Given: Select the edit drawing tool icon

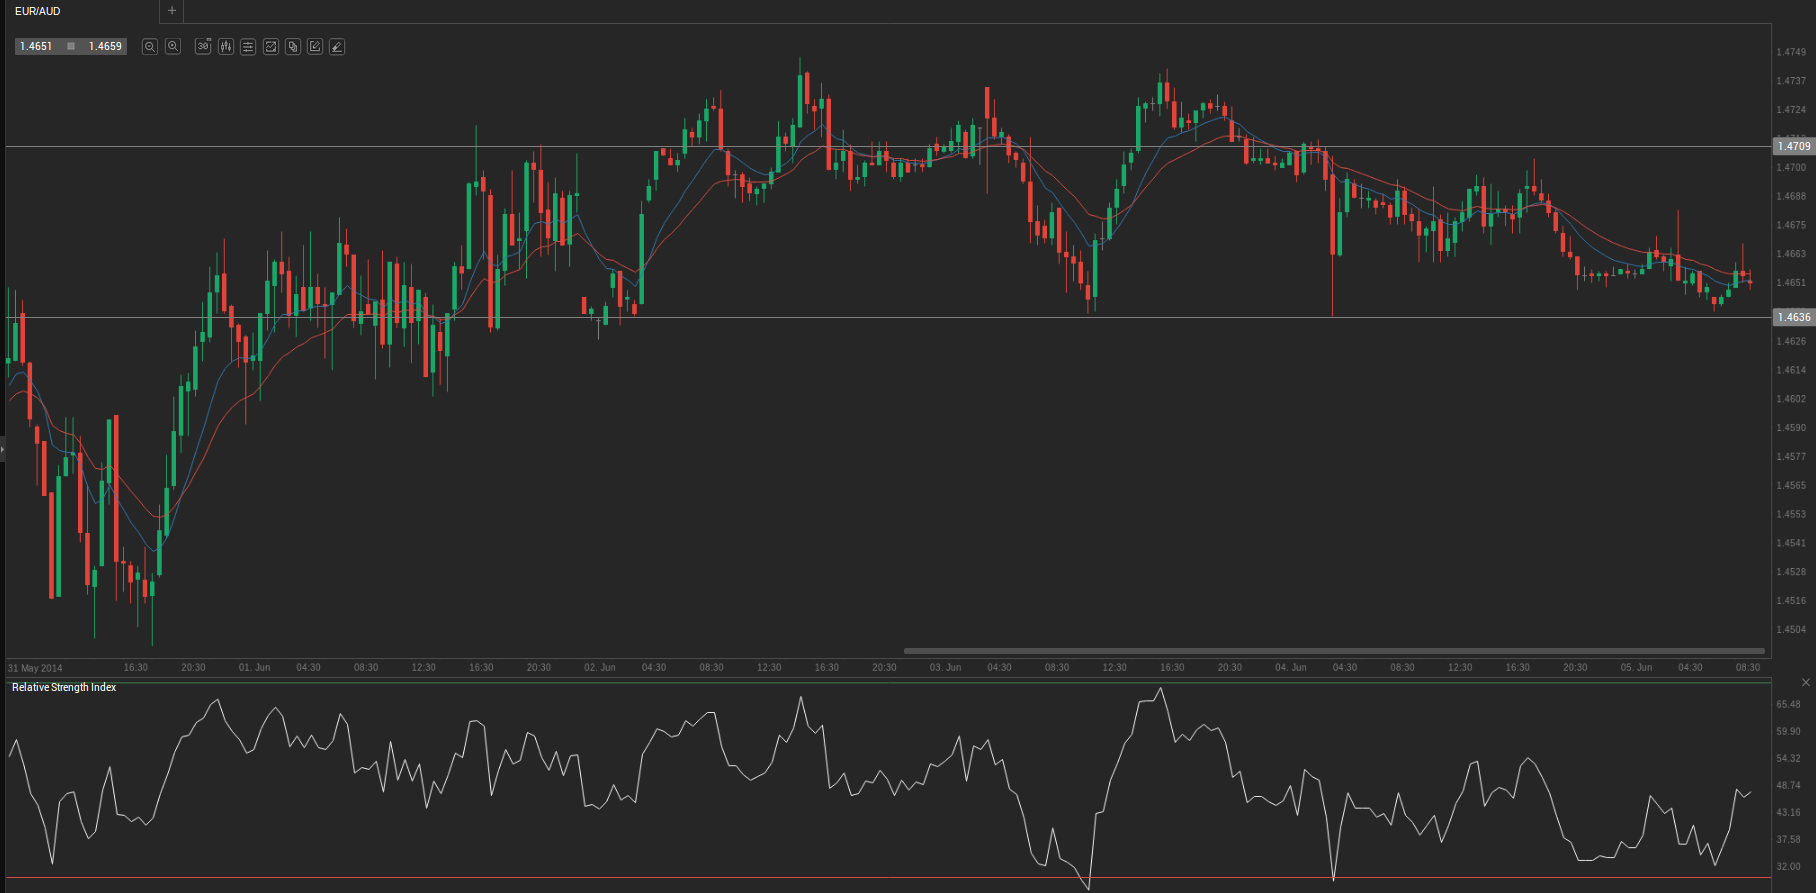Looking at the screenshot, I should (315, 47).
